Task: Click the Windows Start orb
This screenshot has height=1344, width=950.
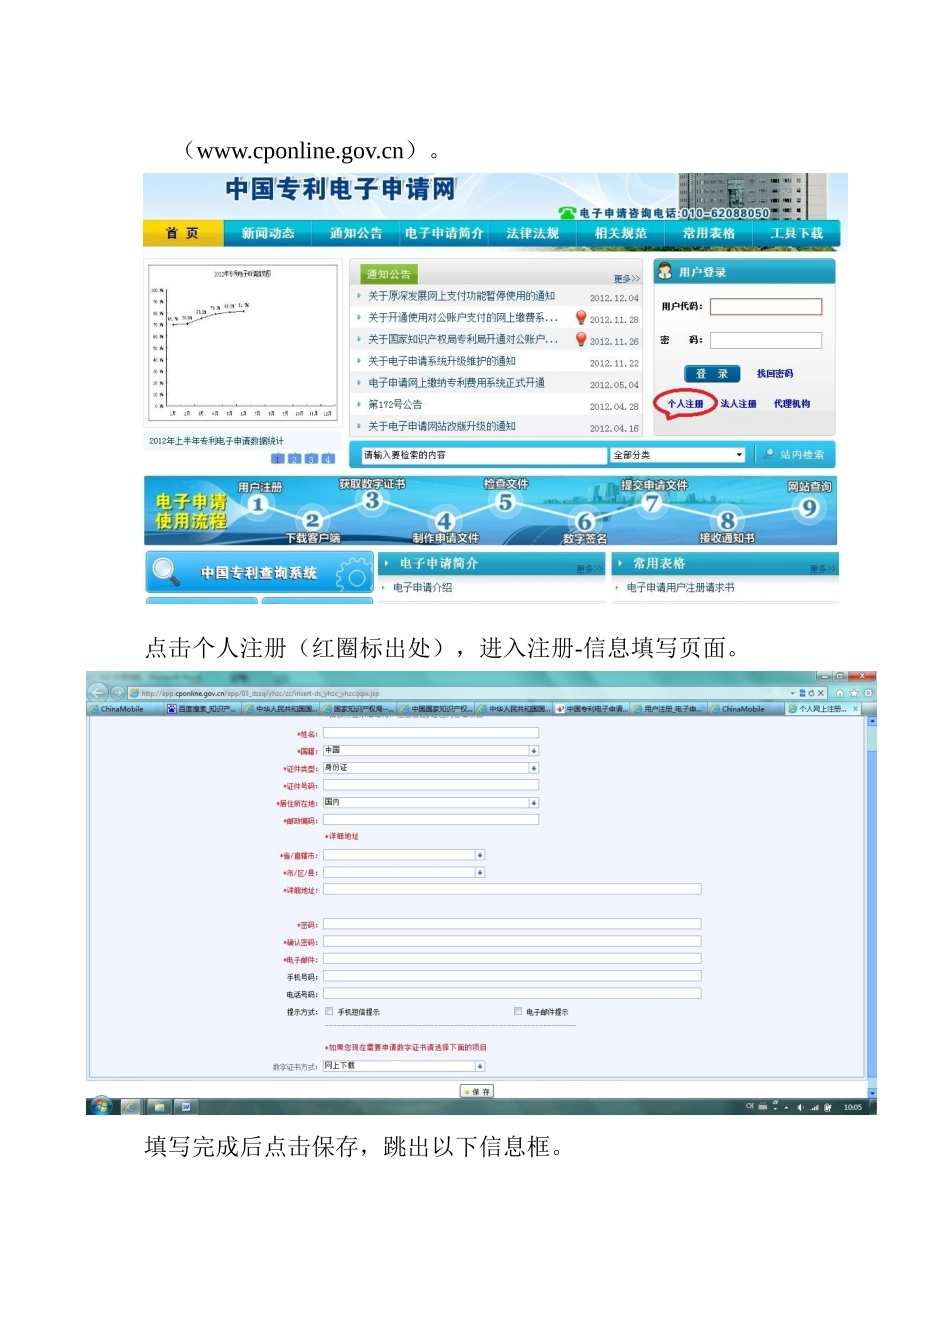Action: [101, 1106]
